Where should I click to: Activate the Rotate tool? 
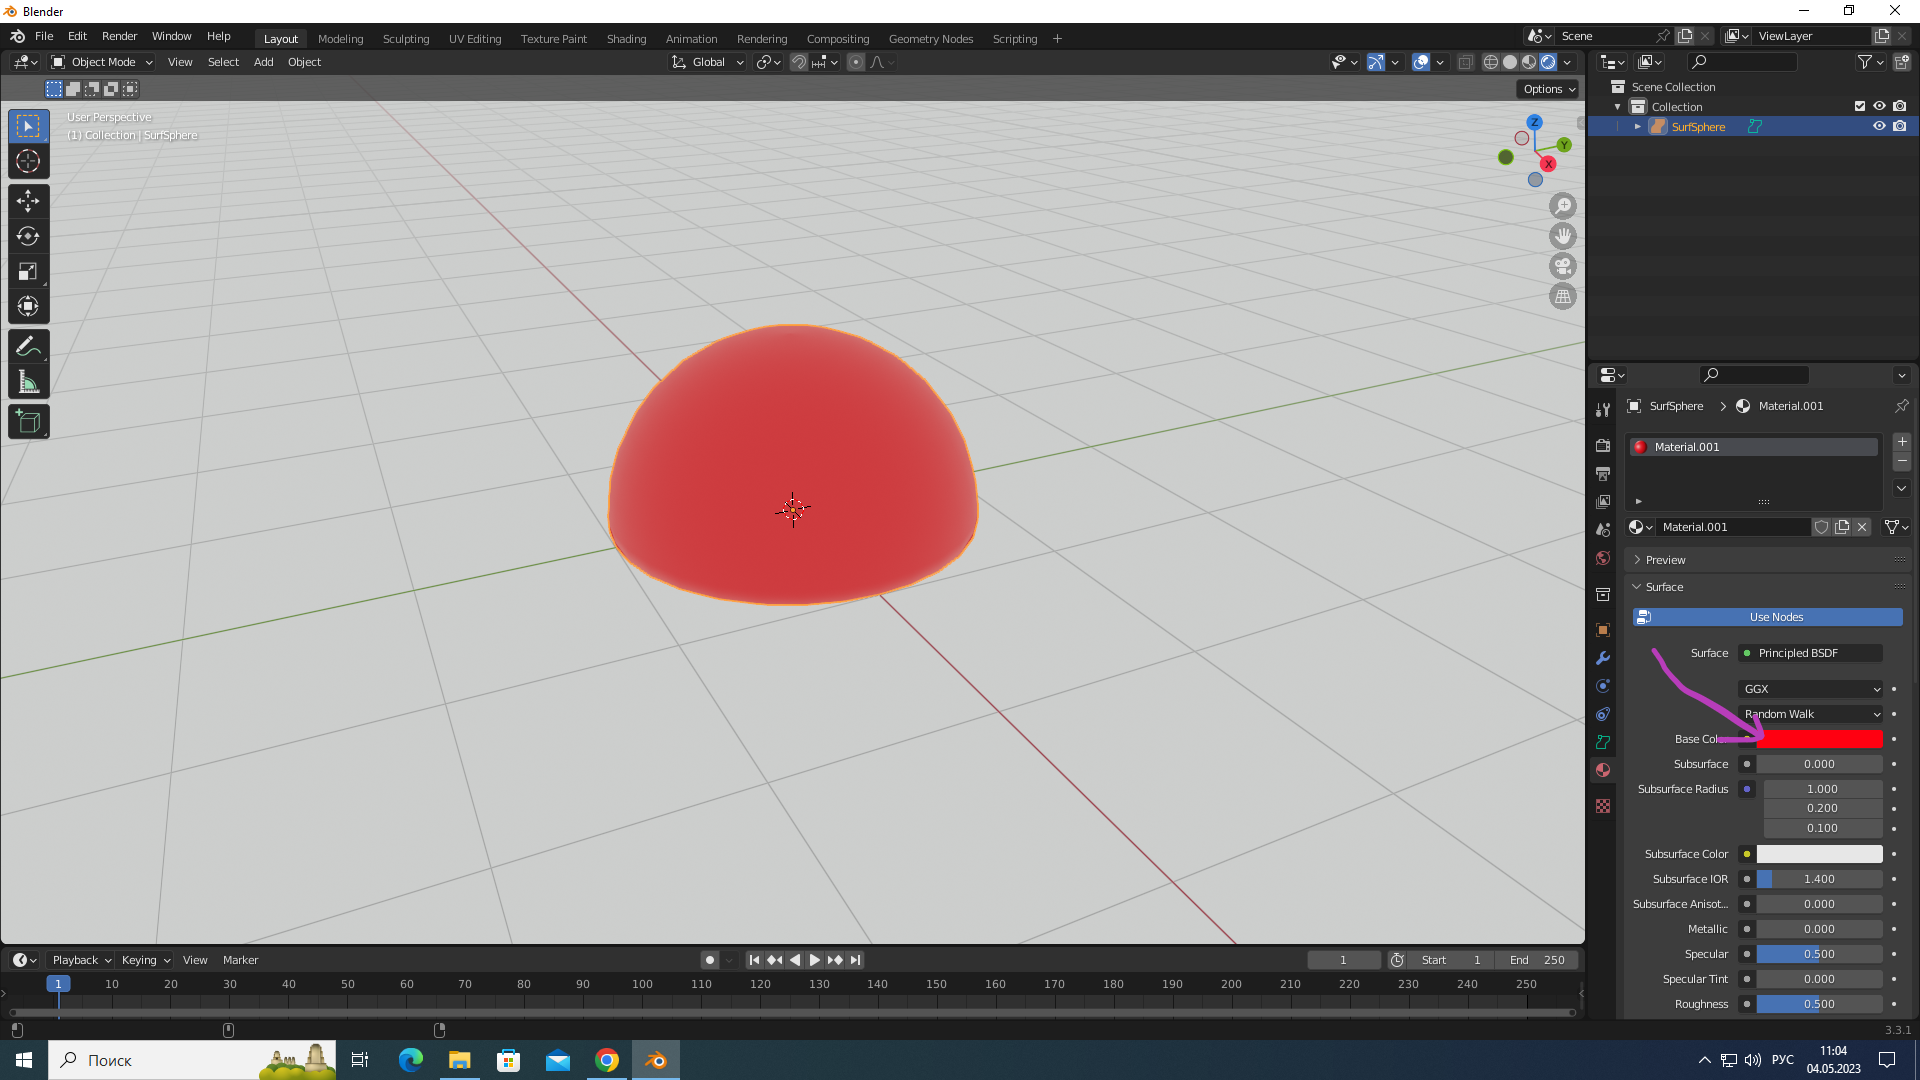28,236
